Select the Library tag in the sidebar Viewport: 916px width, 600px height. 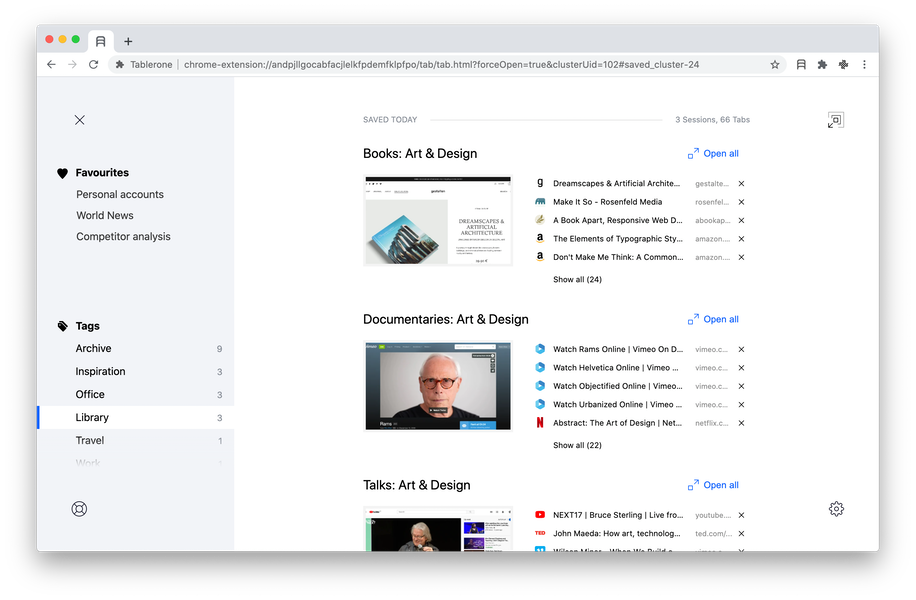(90, 417)
